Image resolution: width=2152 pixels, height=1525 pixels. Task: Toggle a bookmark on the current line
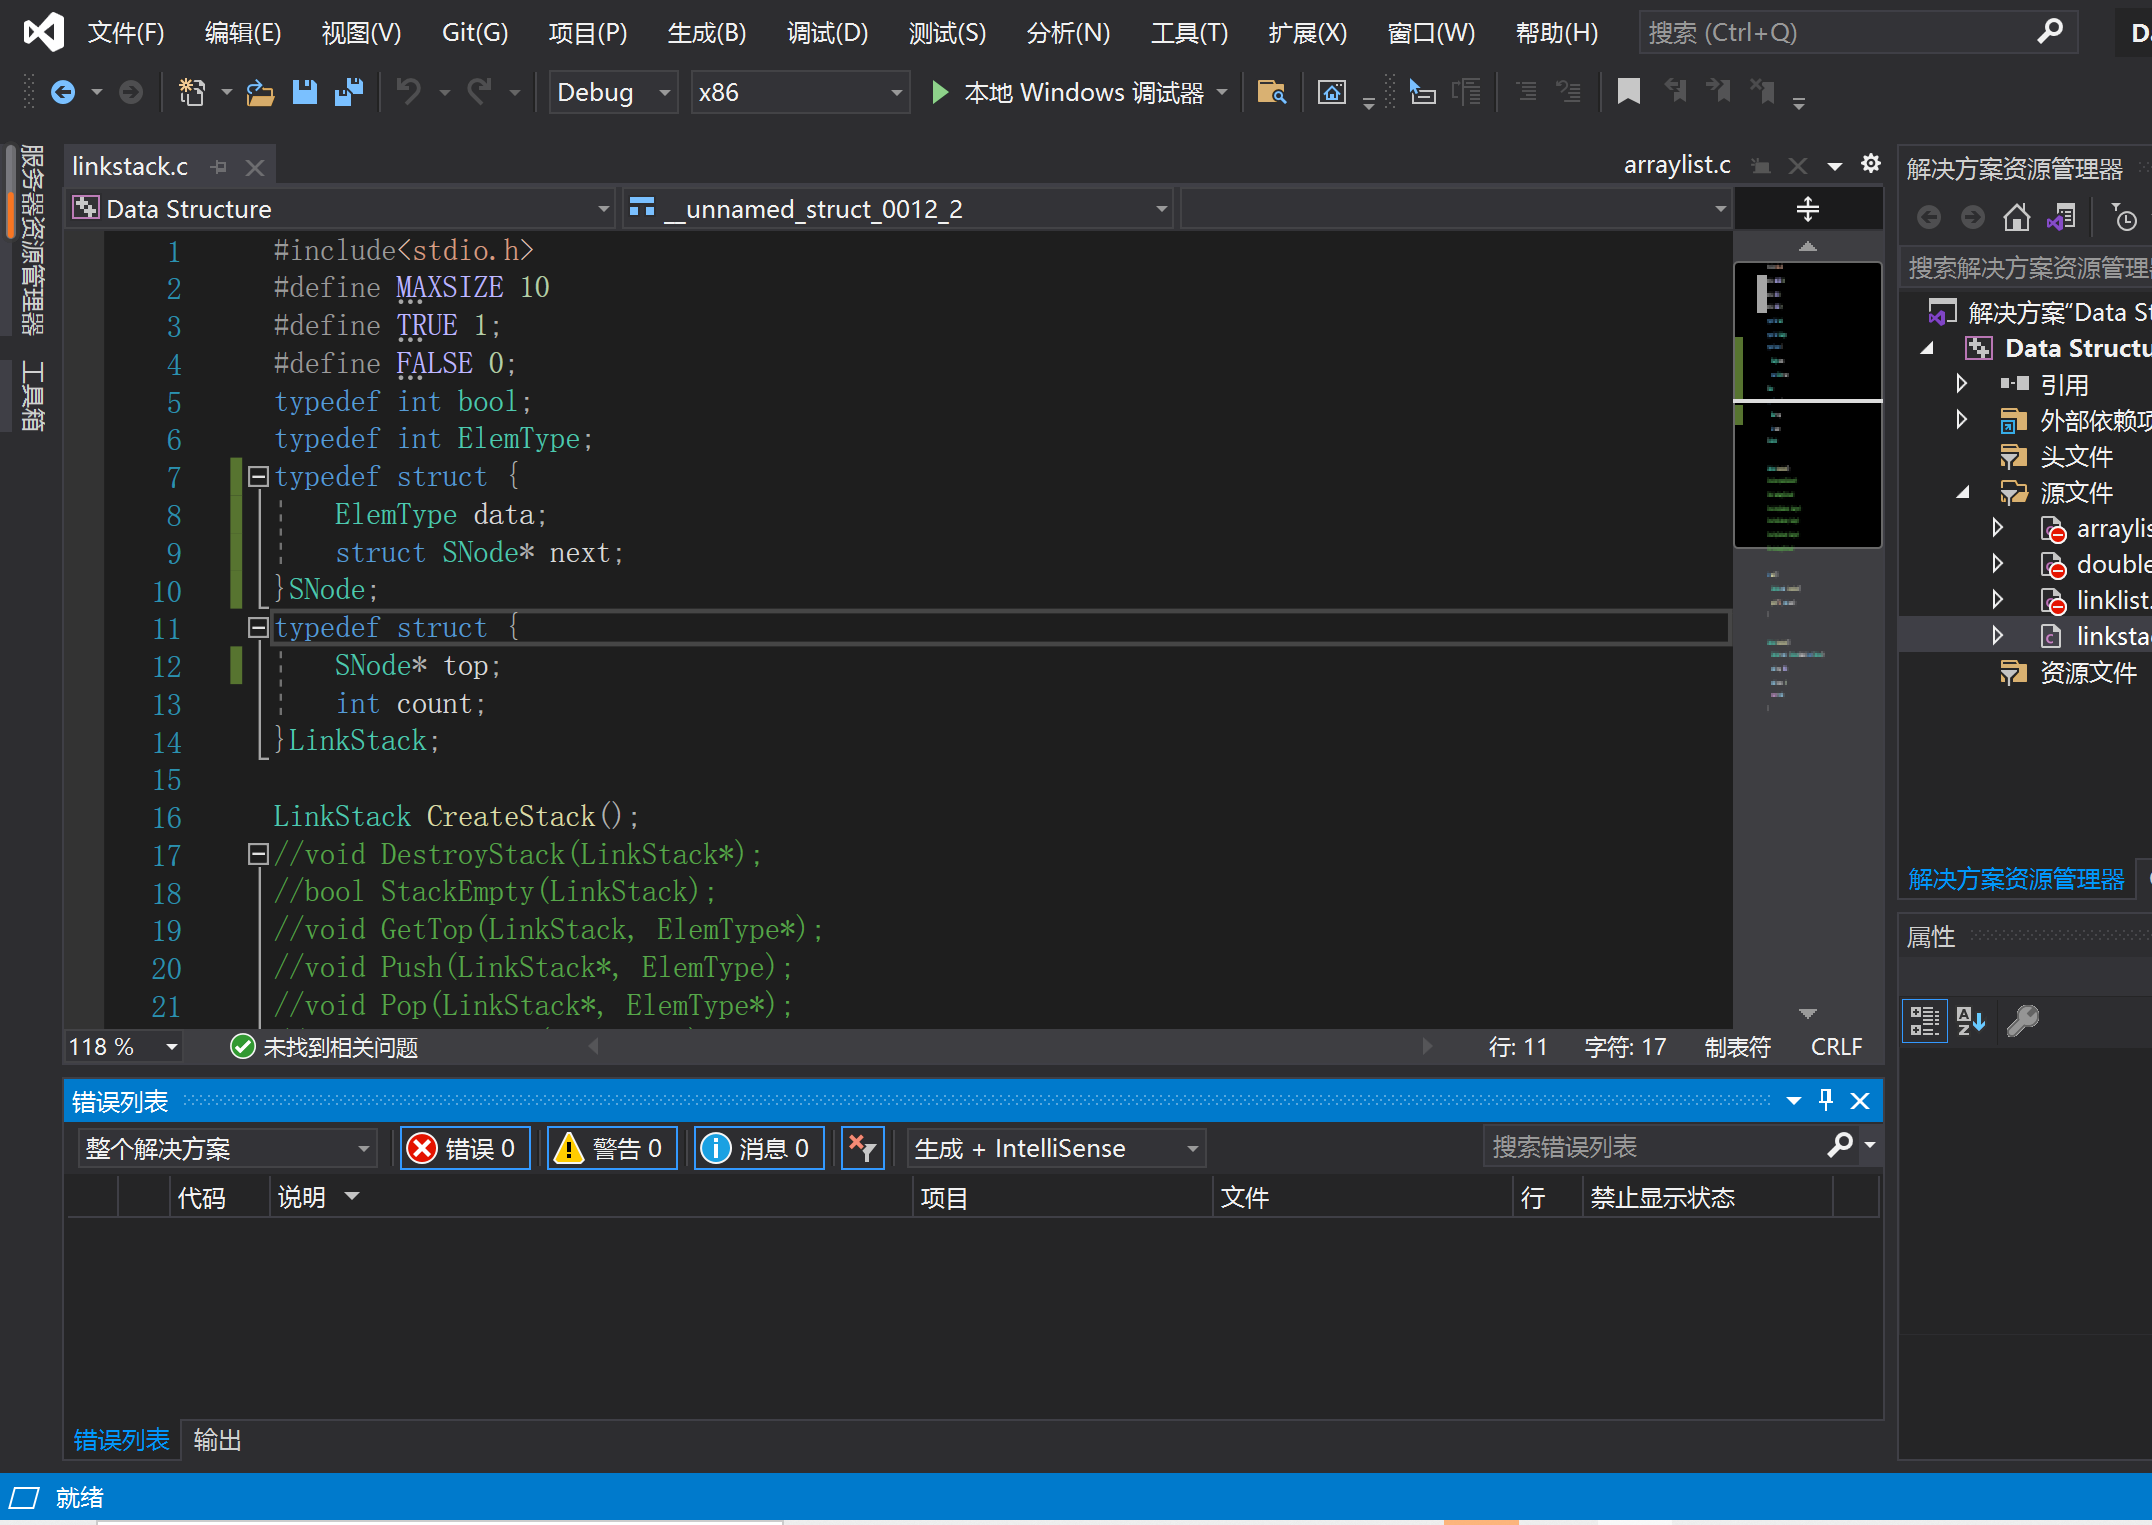point(1629,91)
